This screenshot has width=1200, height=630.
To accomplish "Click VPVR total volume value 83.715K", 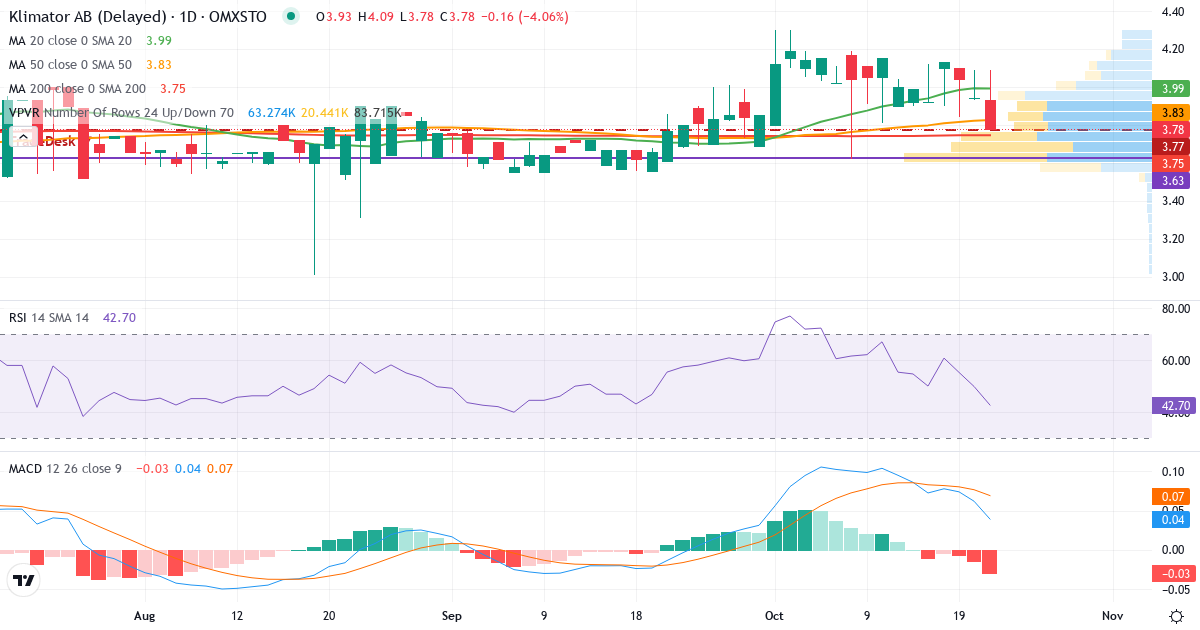I will (377, 113).
